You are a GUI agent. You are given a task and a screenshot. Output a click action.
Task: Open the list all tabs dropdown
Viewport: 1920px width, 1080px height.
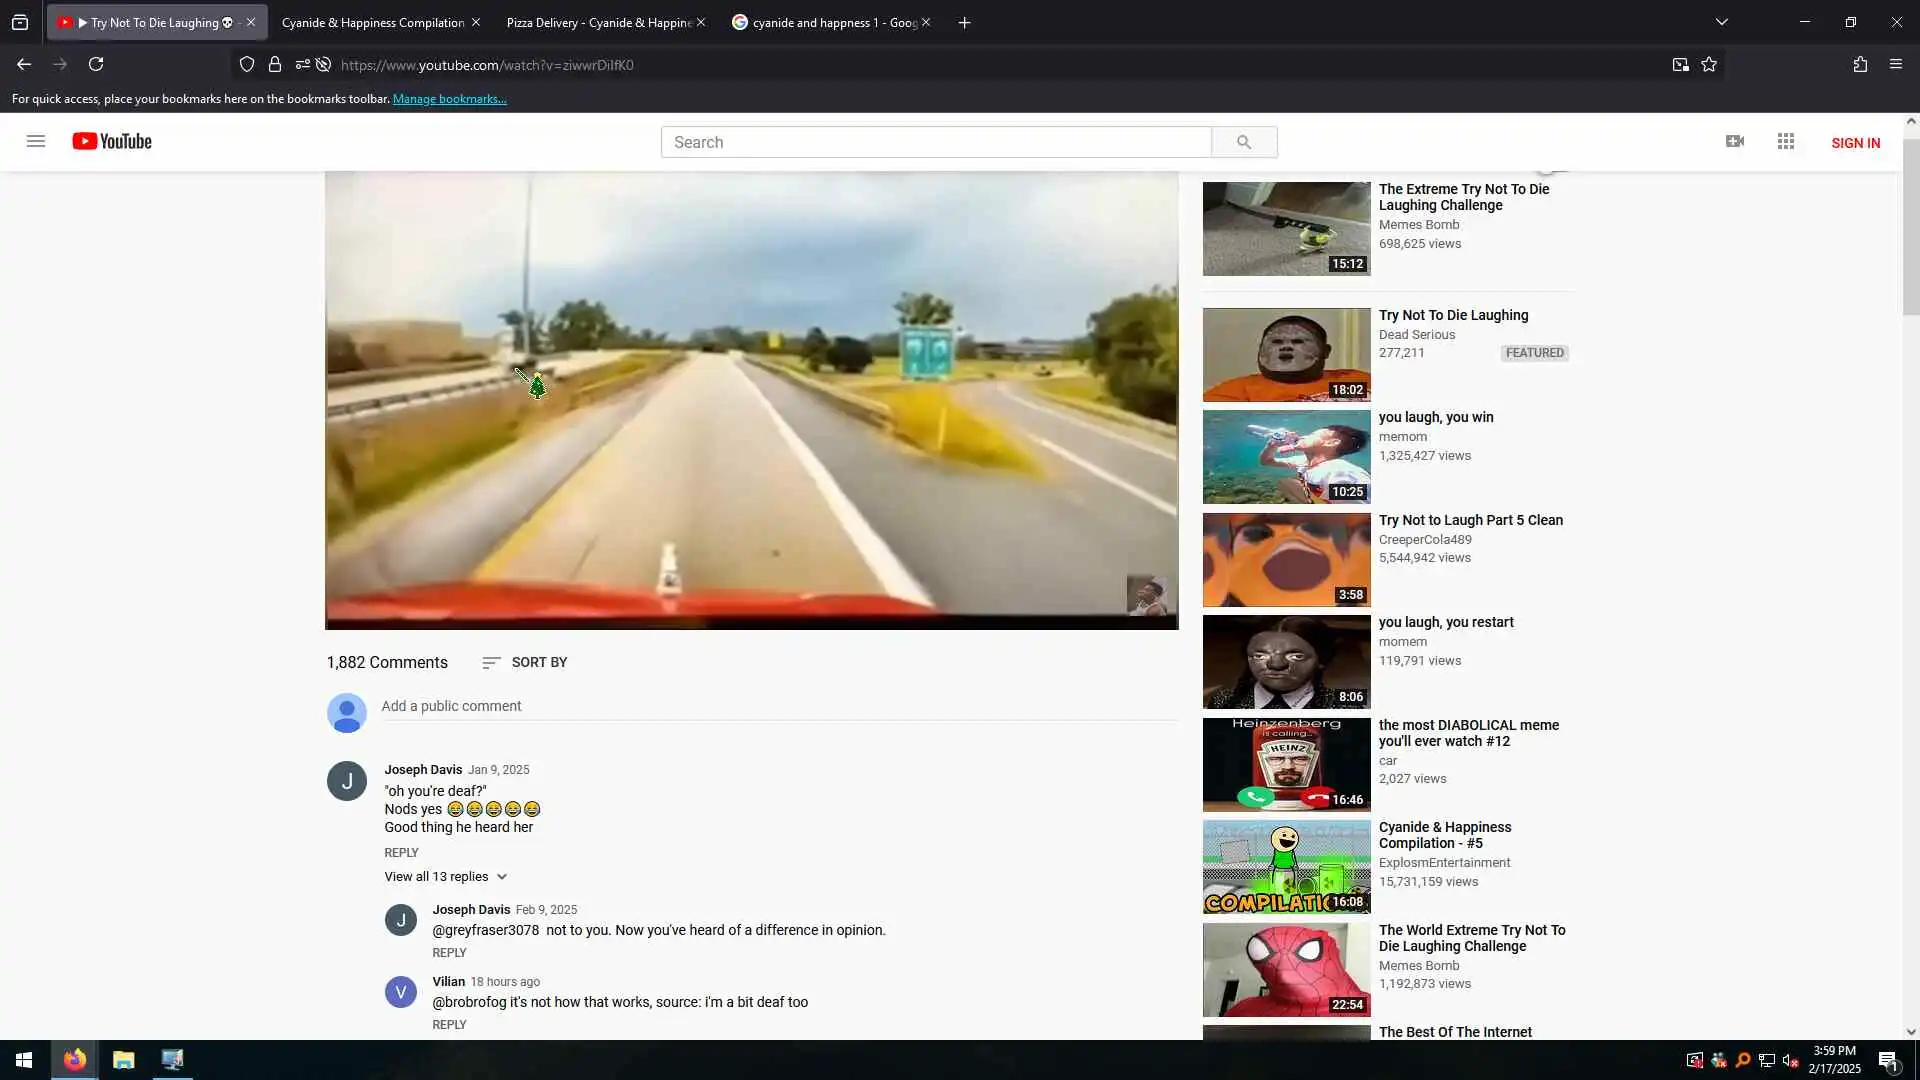coord(1722,22)
